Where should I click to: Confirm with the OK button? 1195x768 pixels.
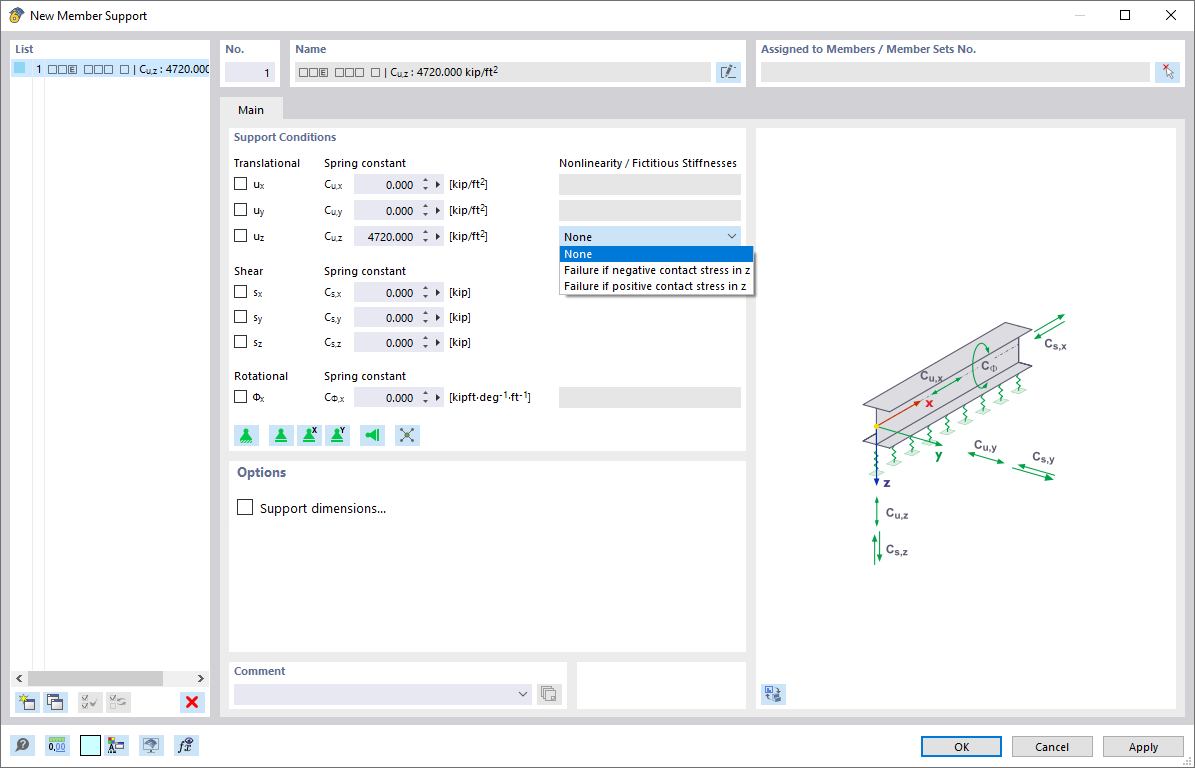pyautogui.click(x=961, y=747)
